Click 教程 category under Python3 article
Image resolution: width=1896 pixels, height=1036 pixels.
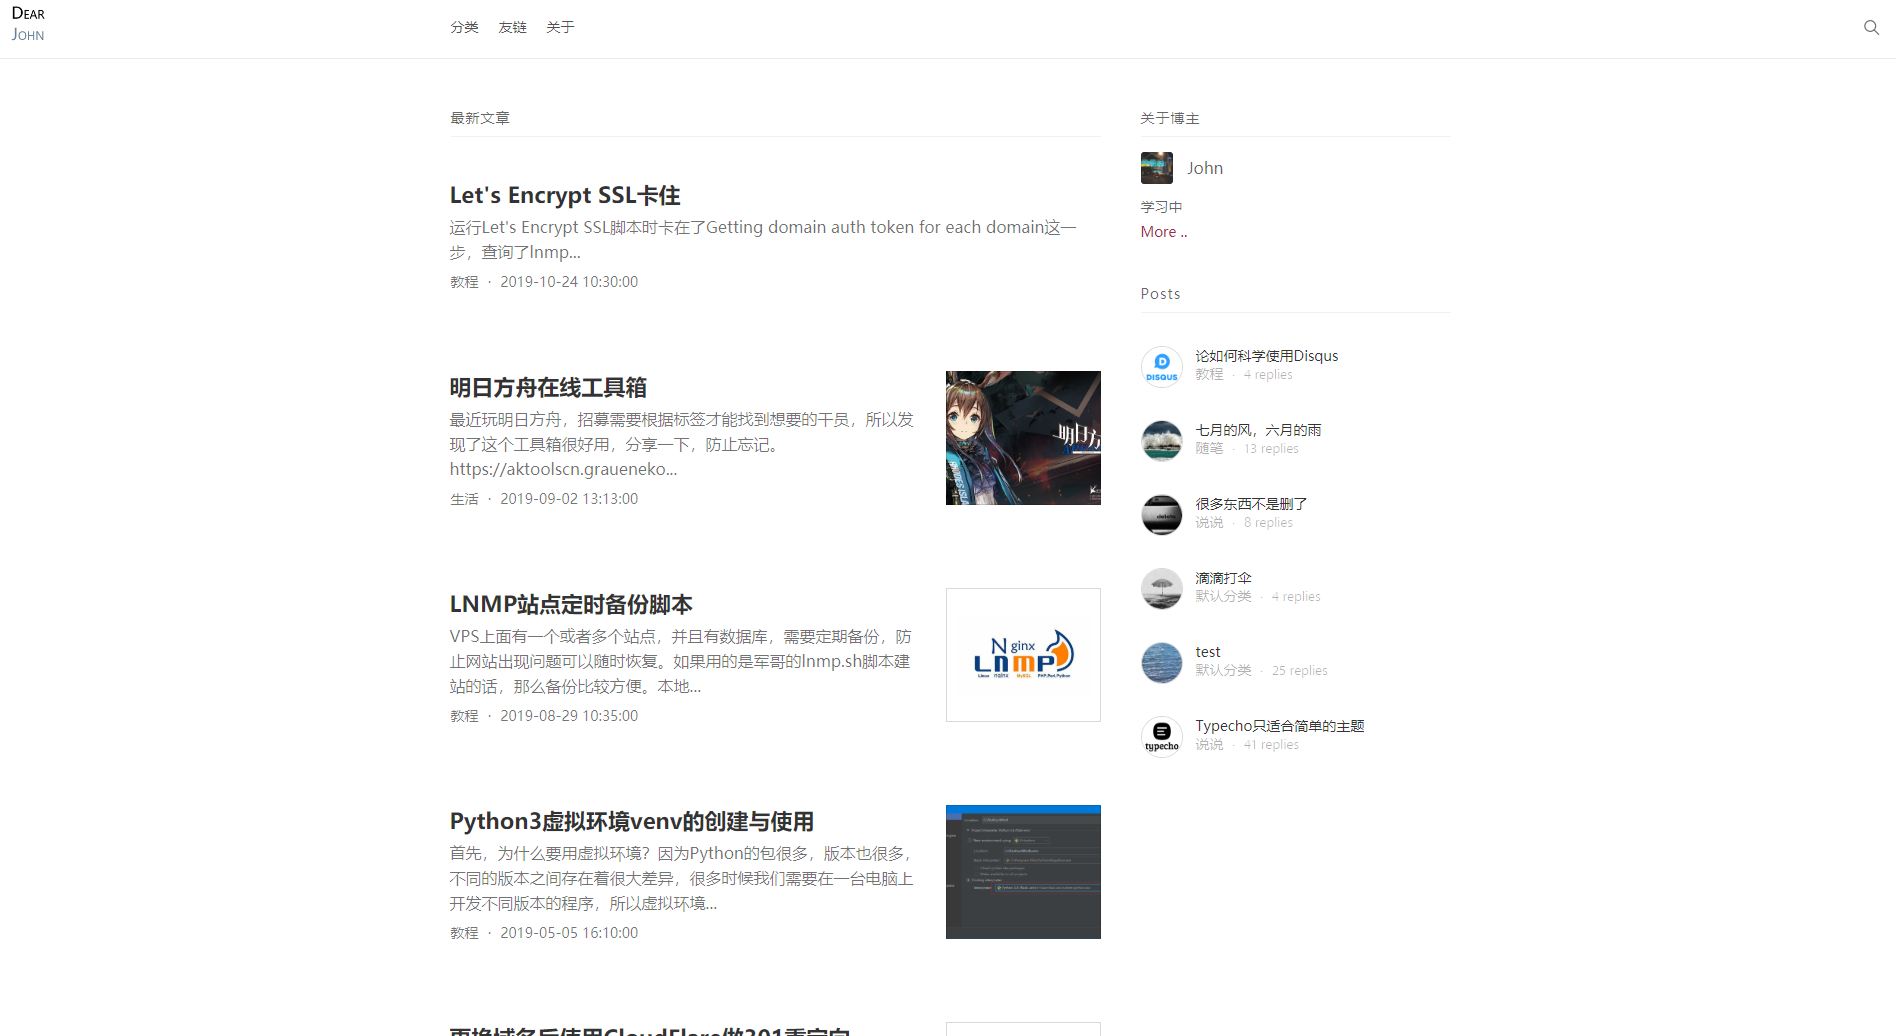point(464,933)
